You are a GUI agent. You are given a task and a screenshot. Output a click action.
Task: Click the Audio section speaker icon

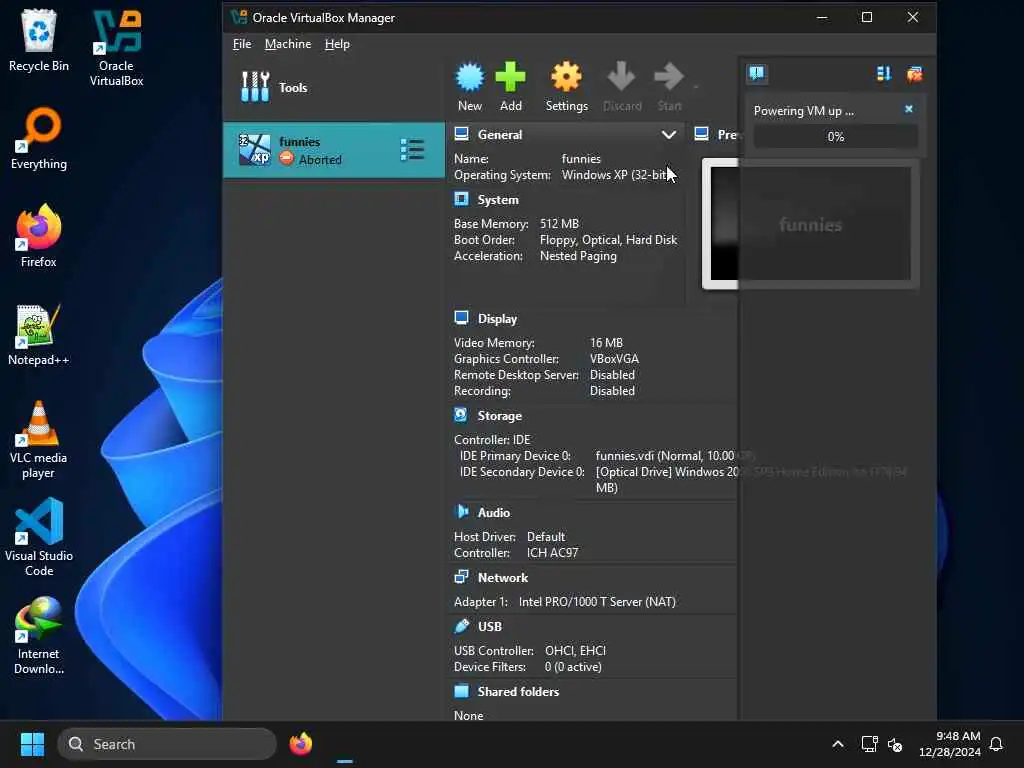tap(462, 511)
